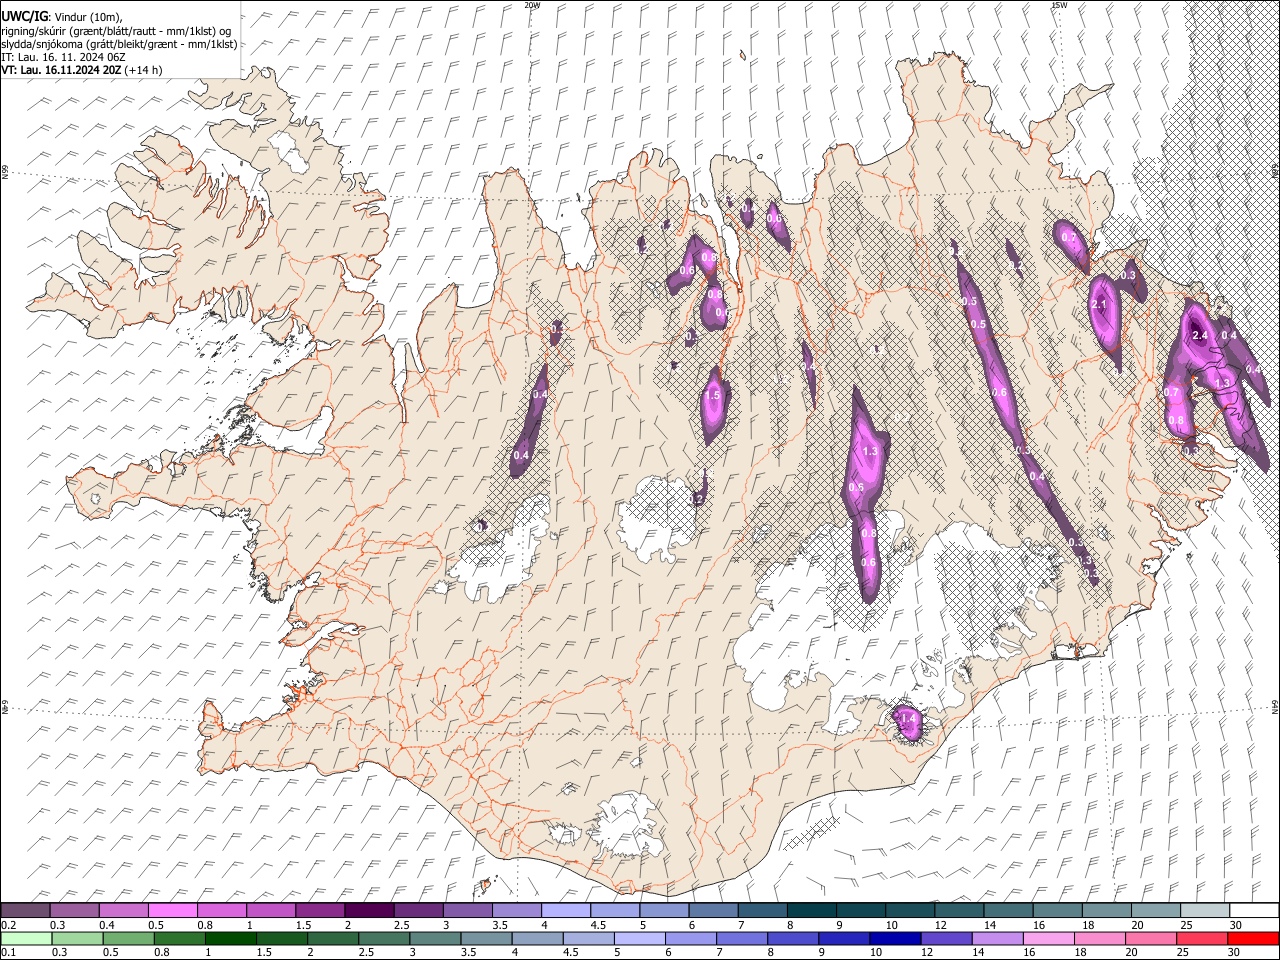Select the '1.5' value inside the map
Screen dimensions: 1280x960
pyautogui.click(x=712, y=396)
